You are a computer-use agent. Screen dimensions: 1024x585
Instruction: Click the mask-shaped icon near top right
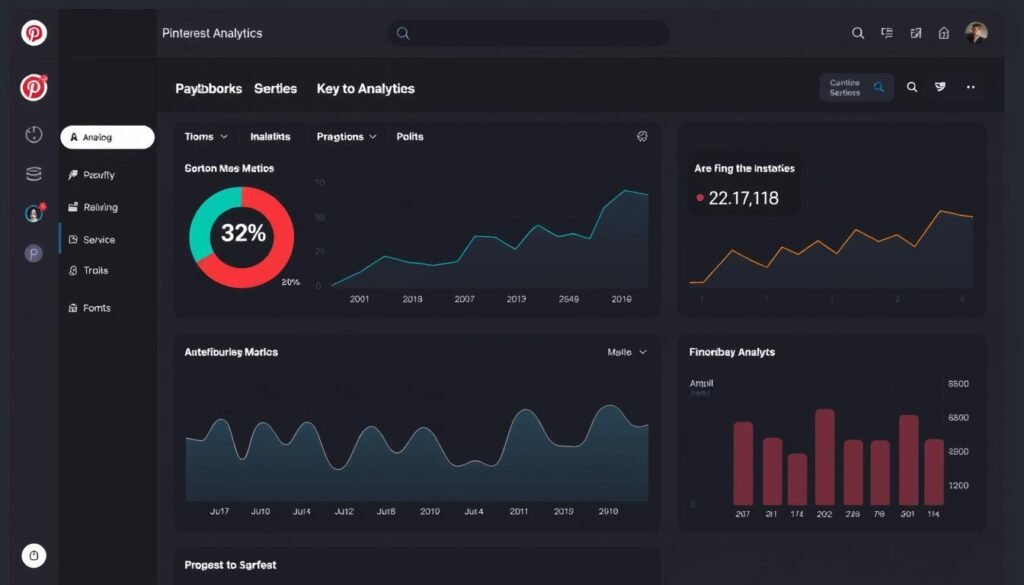point(940,88)
